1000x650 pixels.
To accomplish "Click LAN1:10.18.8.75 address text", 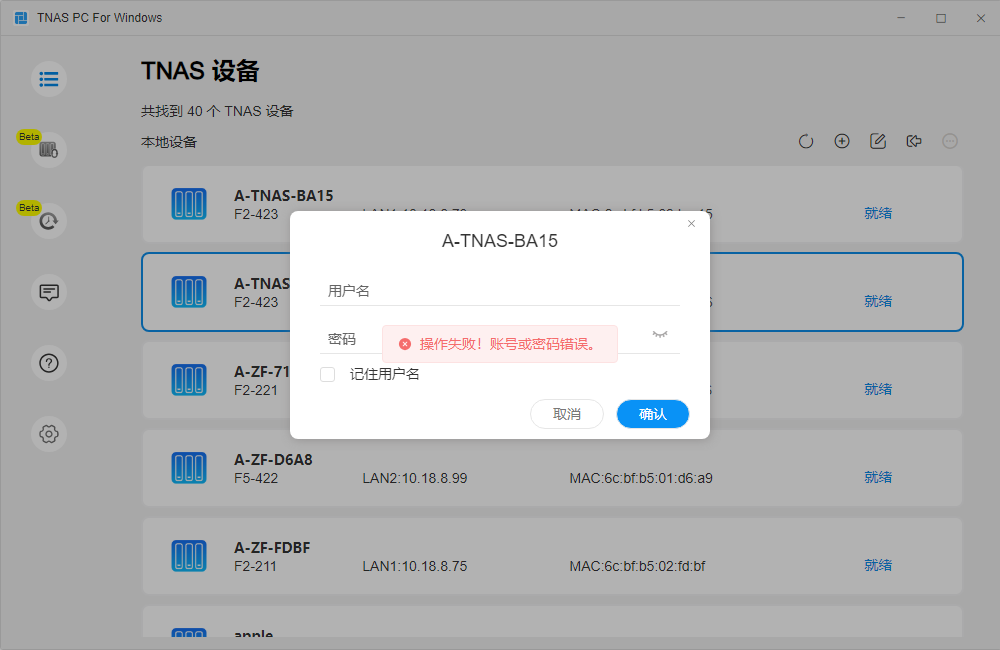I will point(415,566).
